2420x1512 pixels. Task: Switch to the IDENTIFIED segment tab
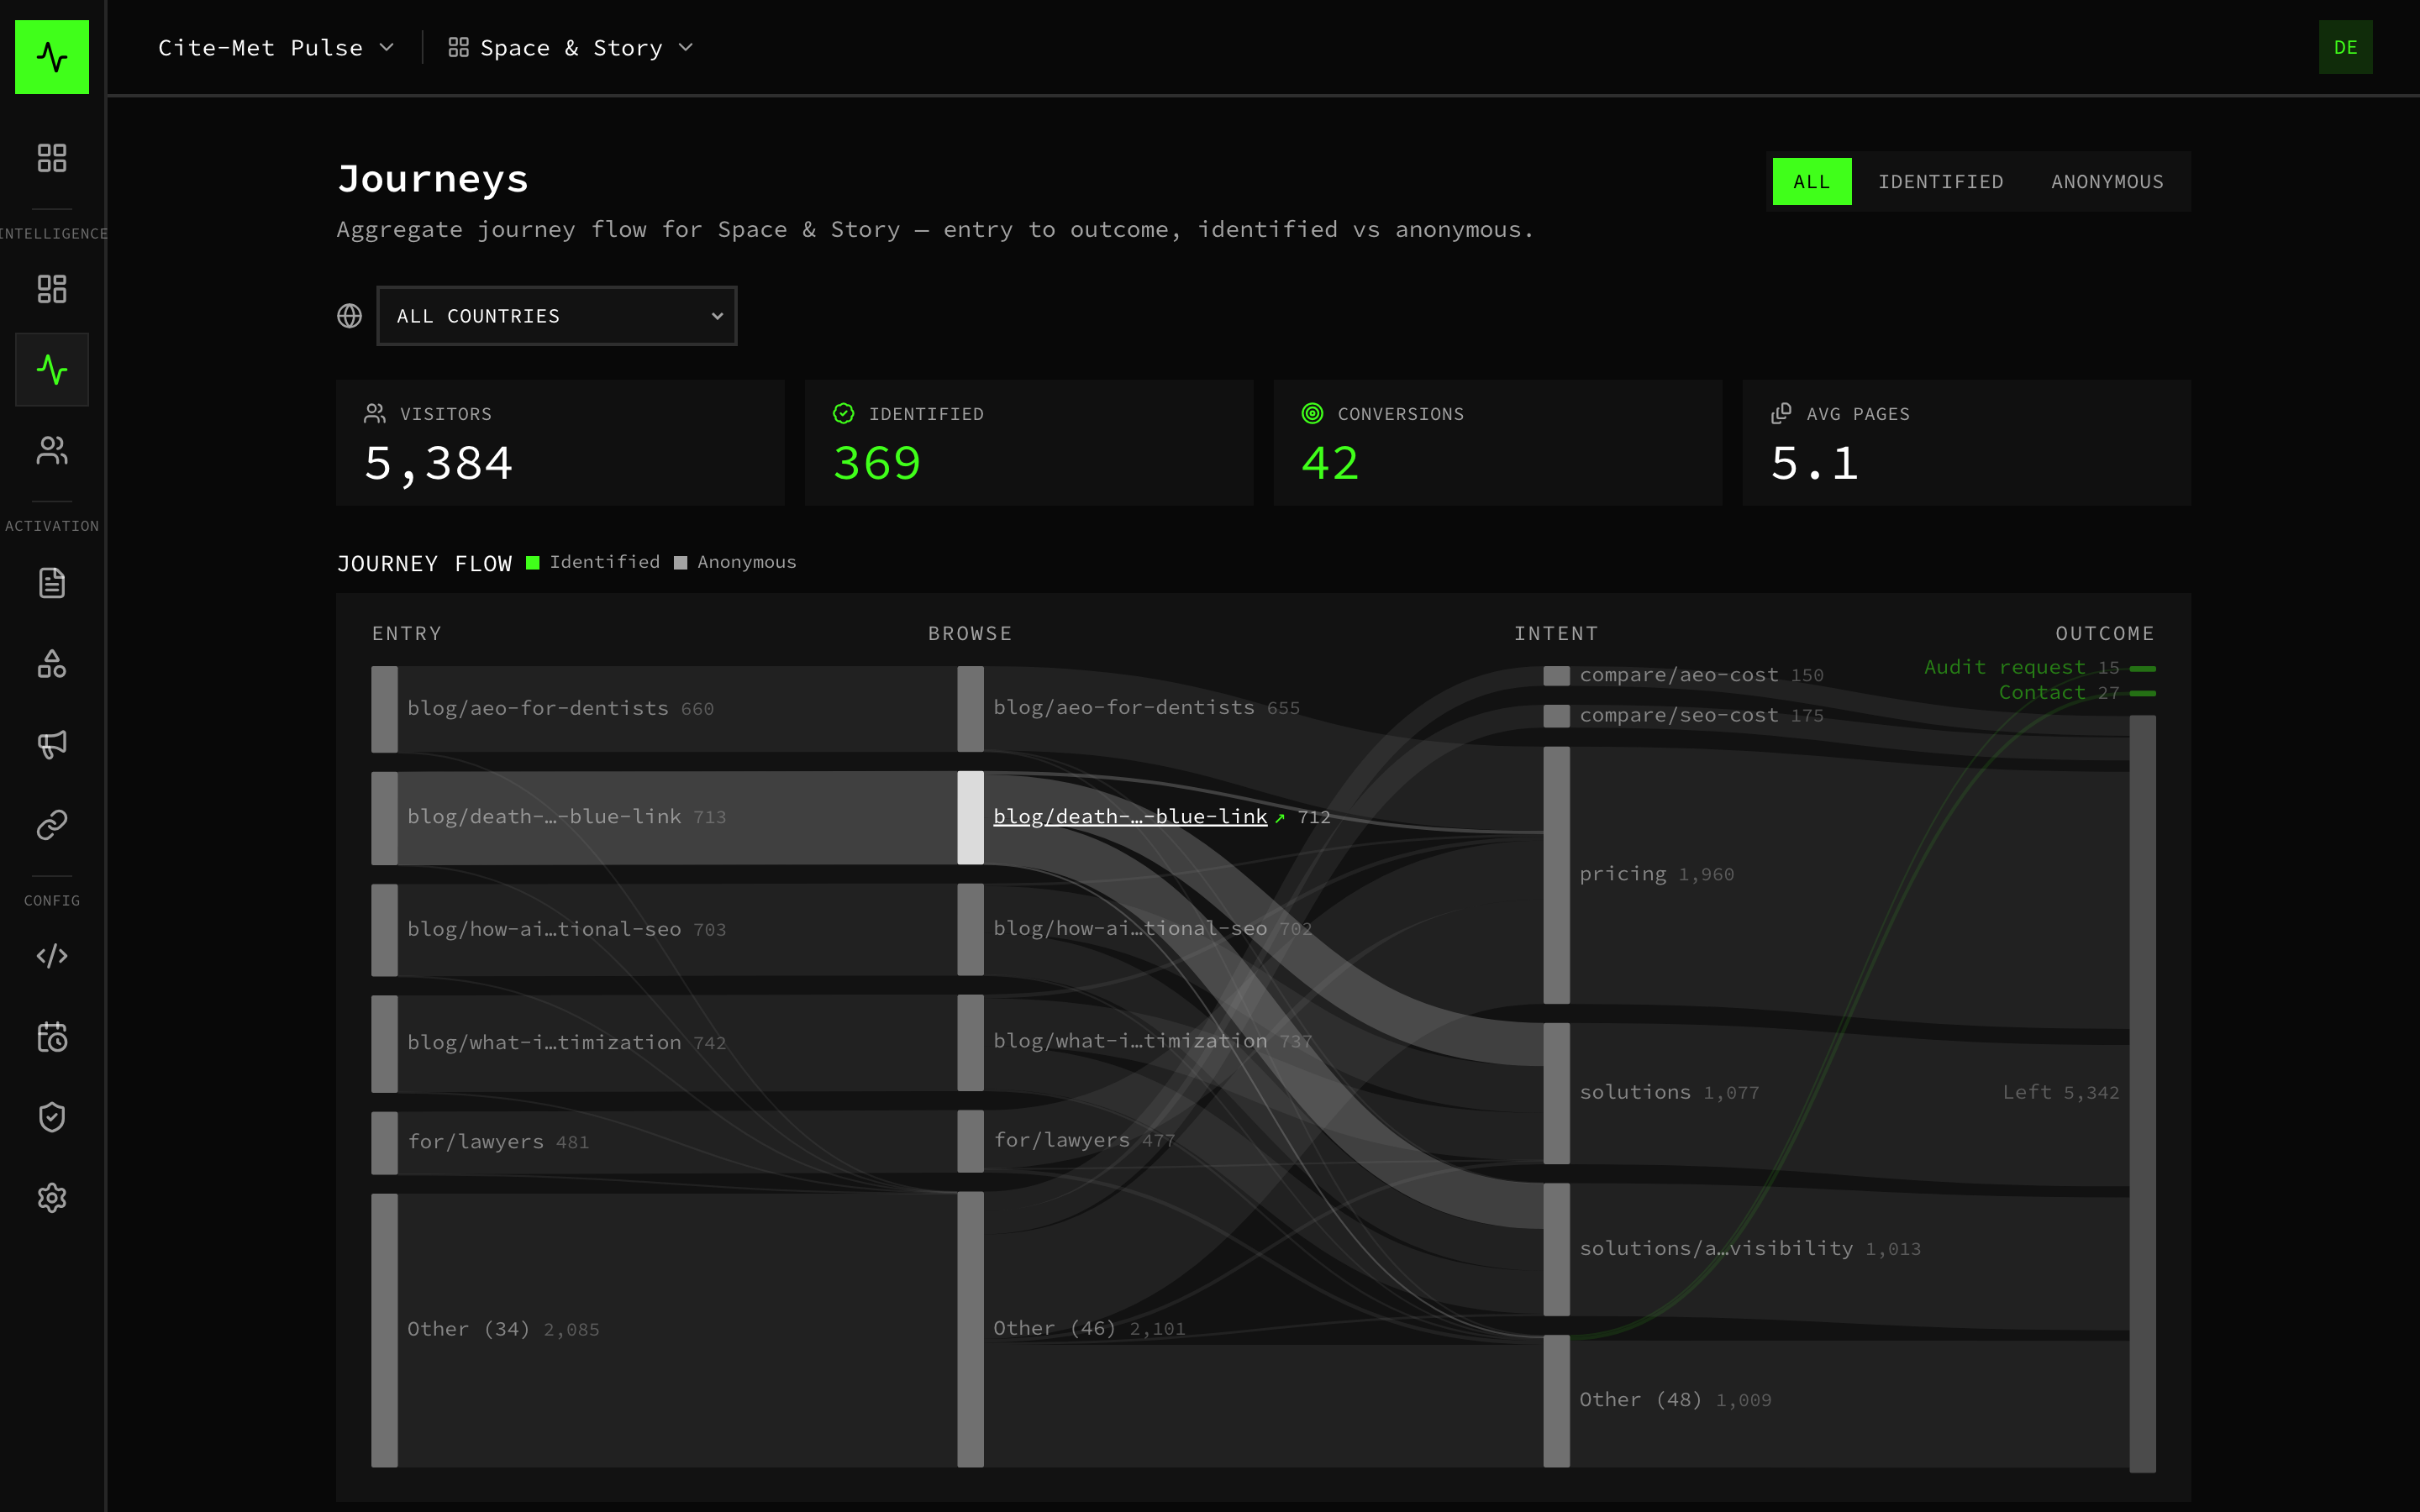(1940, 182)
